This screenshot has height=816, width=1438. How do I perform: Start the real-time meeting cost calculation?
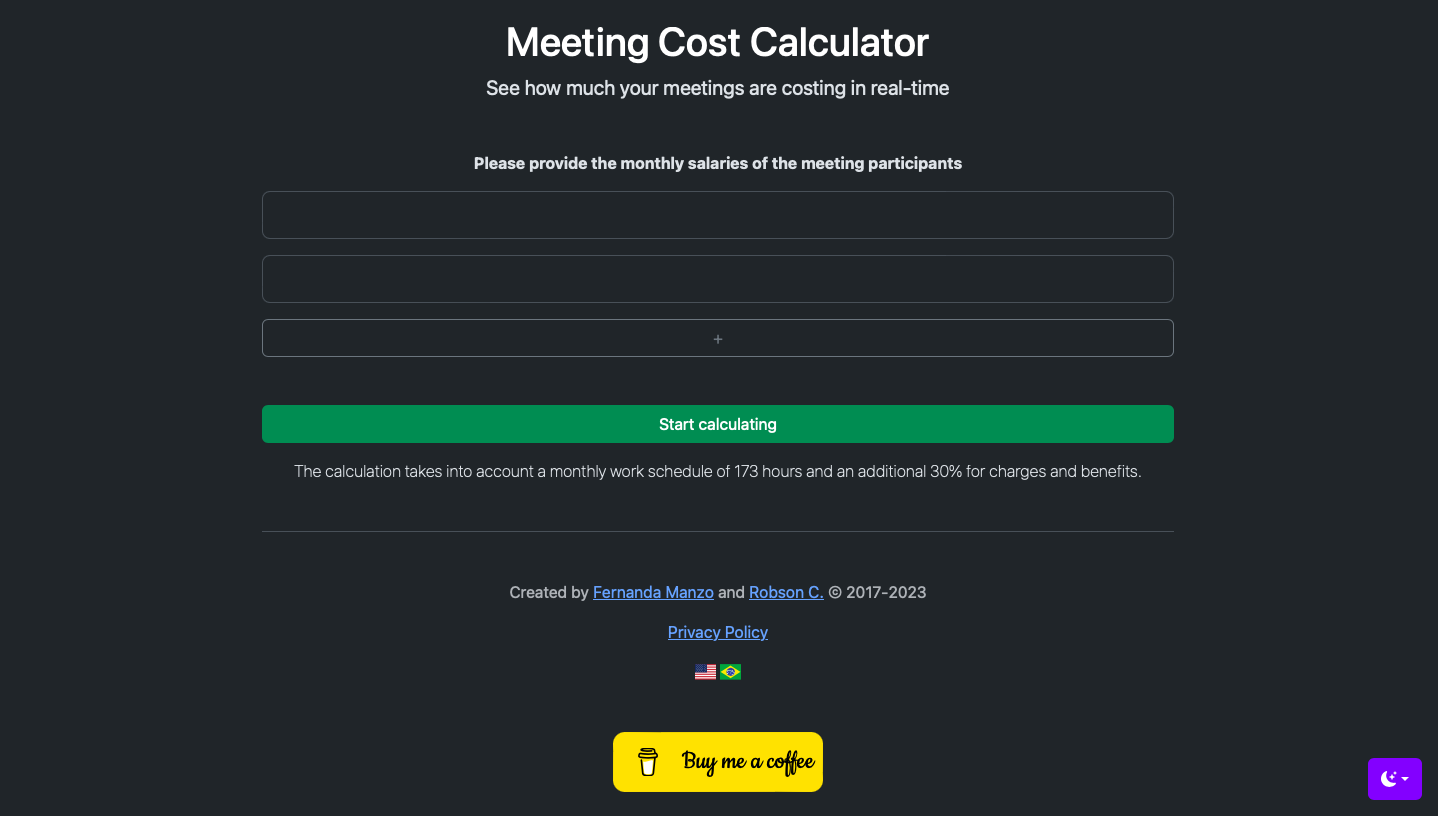pos(718,424)
